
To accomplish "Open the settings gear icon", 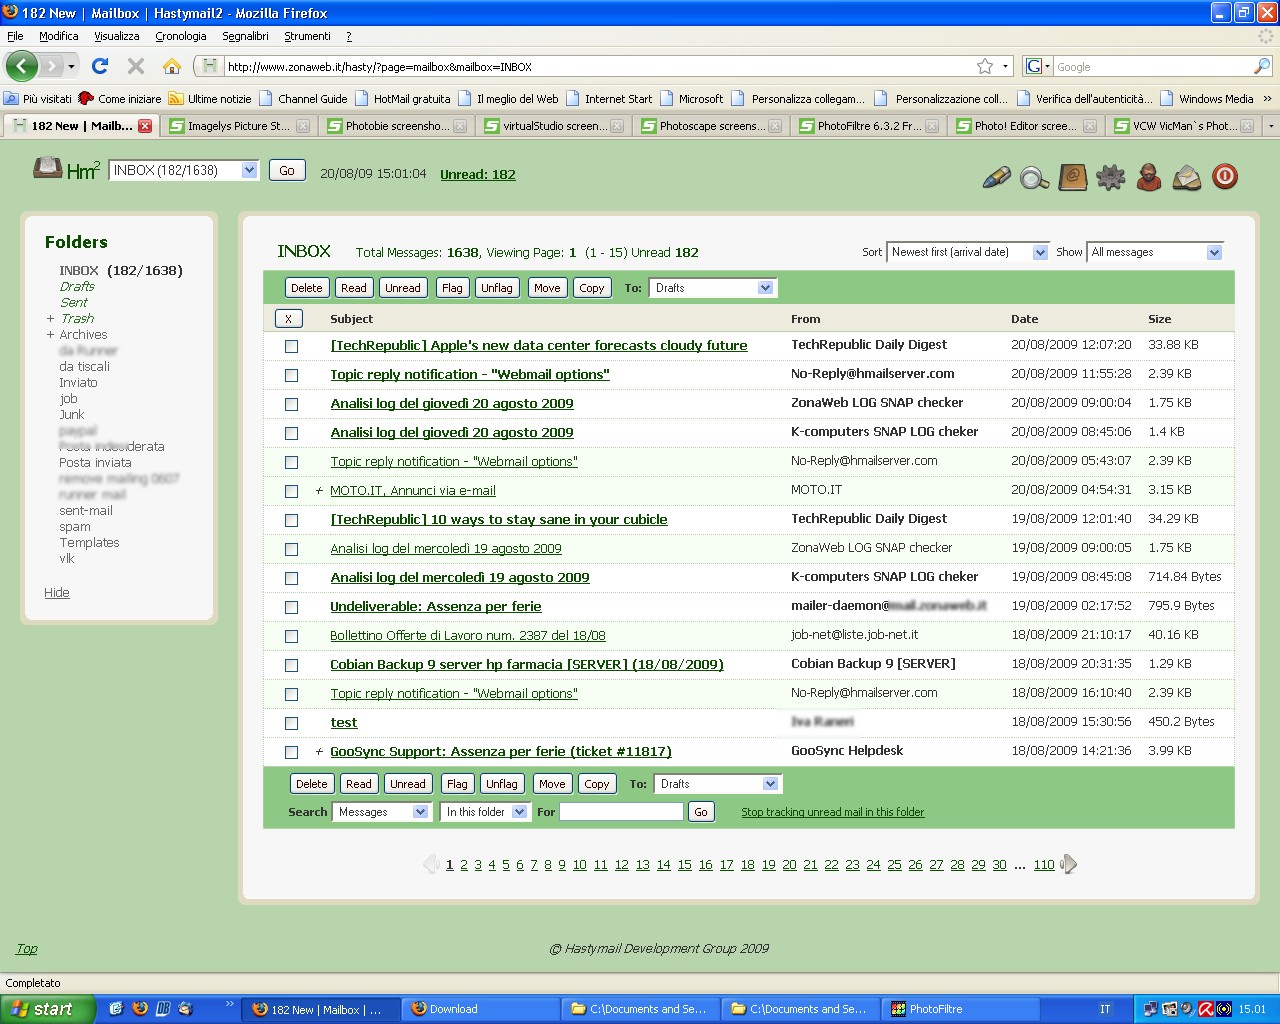I will (1110, 177).
